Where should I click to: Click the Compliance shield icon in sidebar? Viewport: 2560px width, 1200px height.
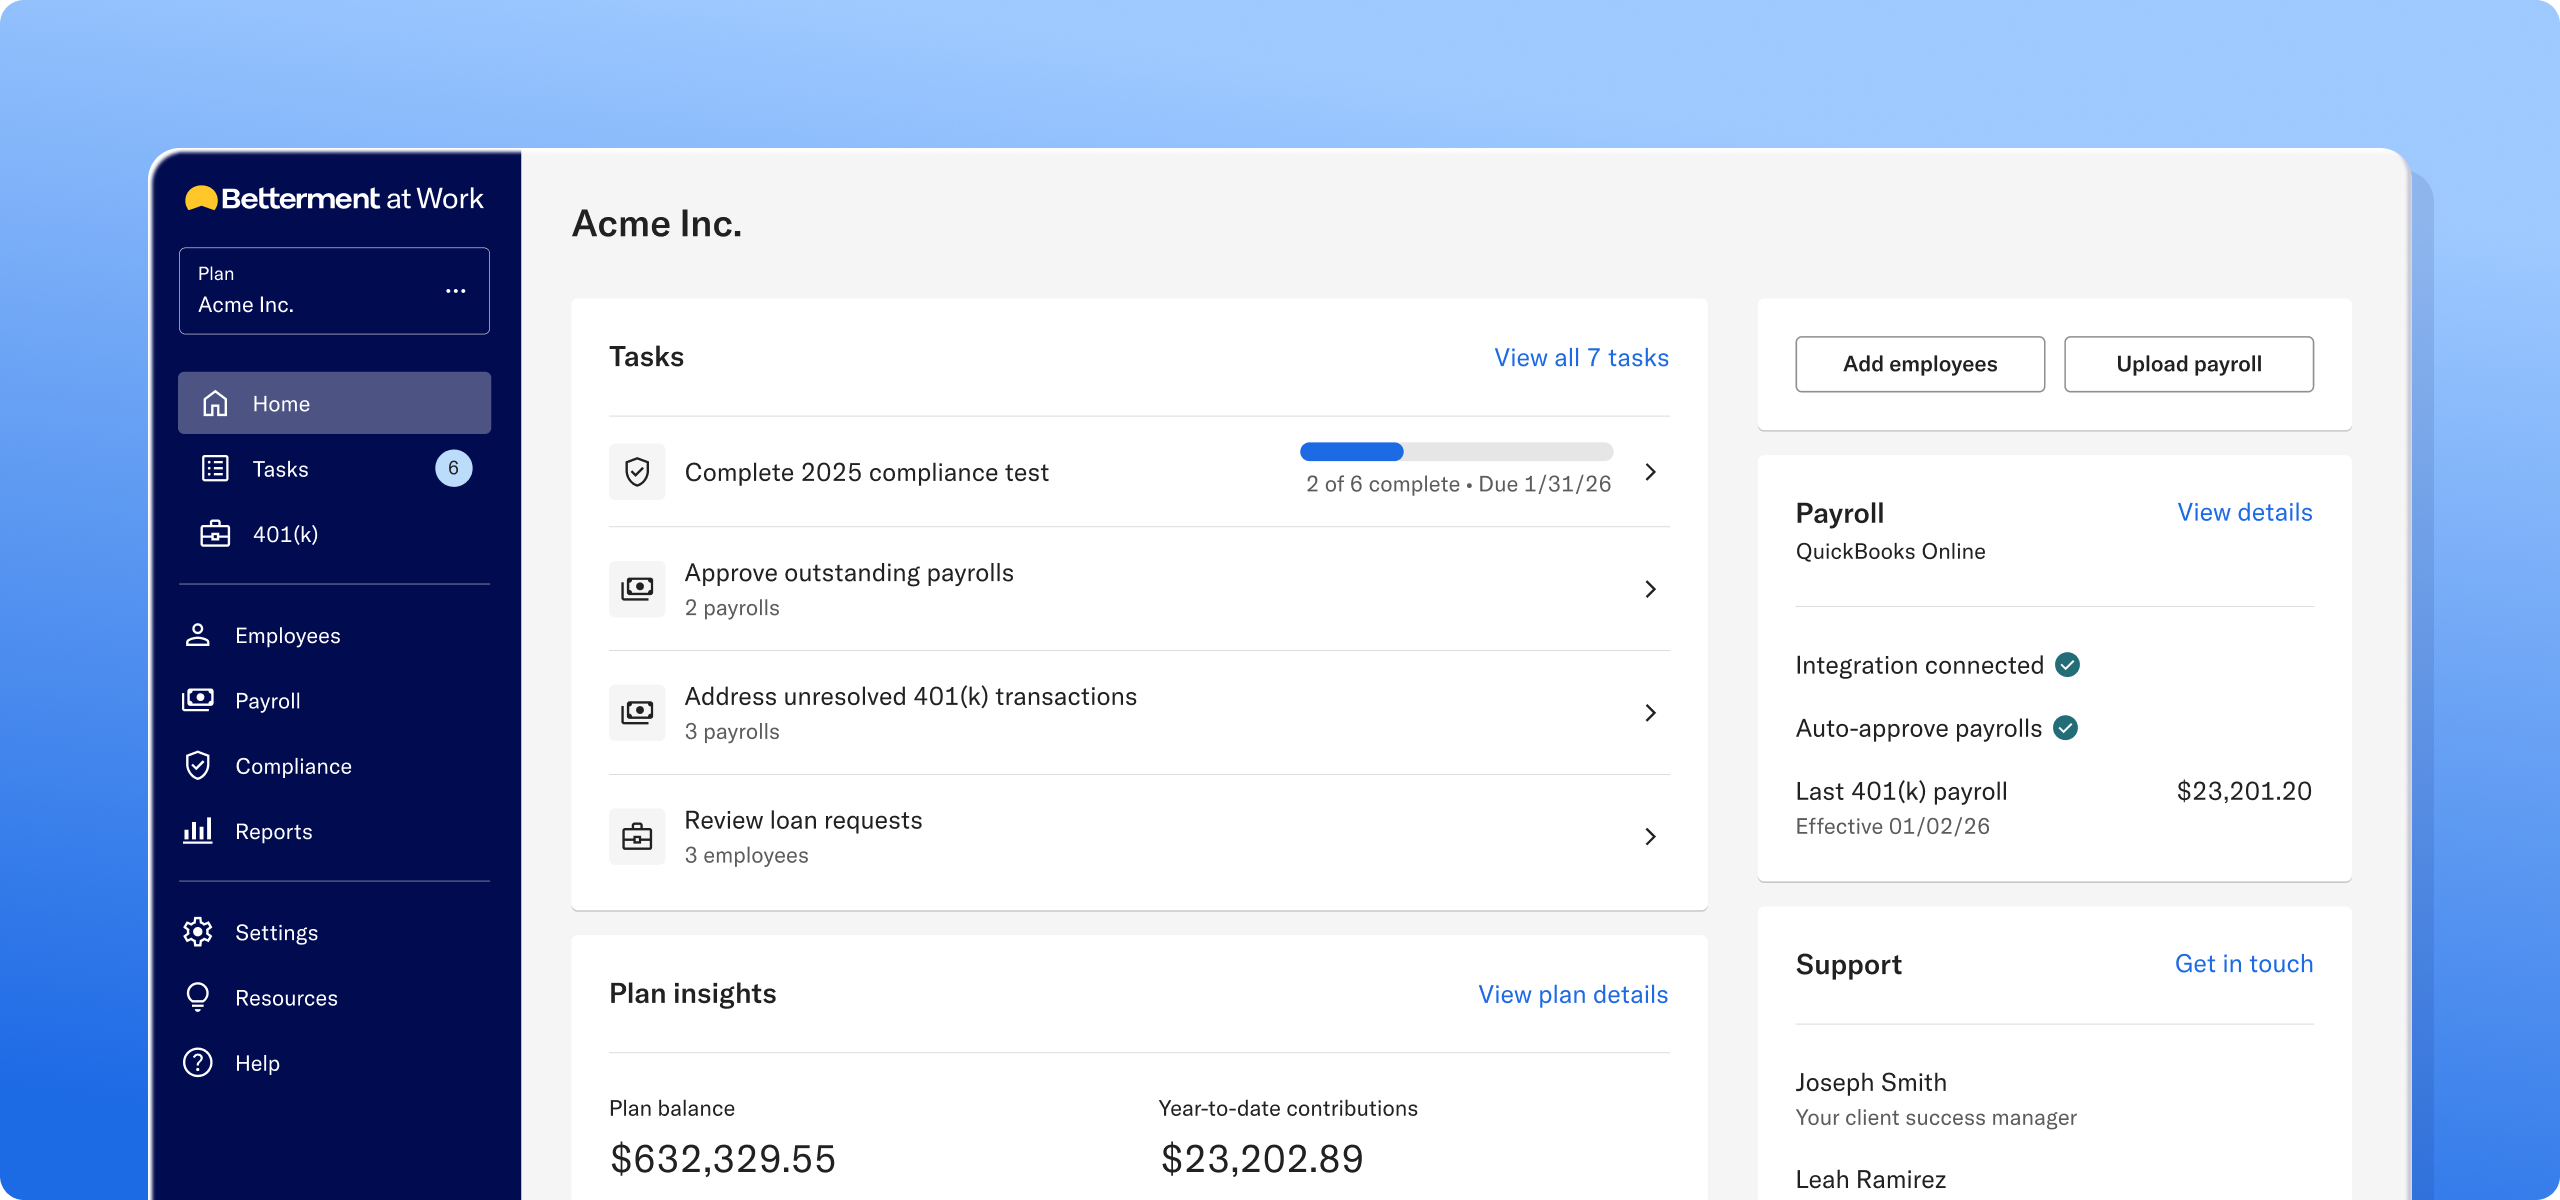coord(198,765)
